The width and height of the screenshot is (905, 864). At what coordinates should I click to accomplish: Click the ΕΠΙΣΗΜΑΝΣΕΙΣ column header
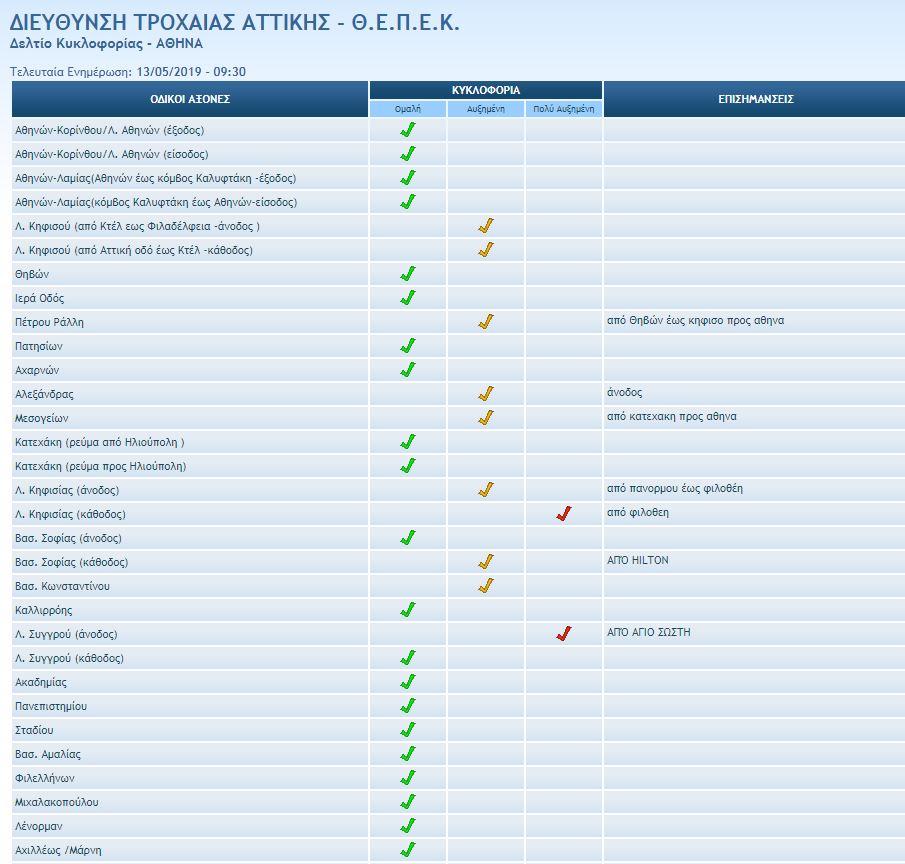pos(755,99)
